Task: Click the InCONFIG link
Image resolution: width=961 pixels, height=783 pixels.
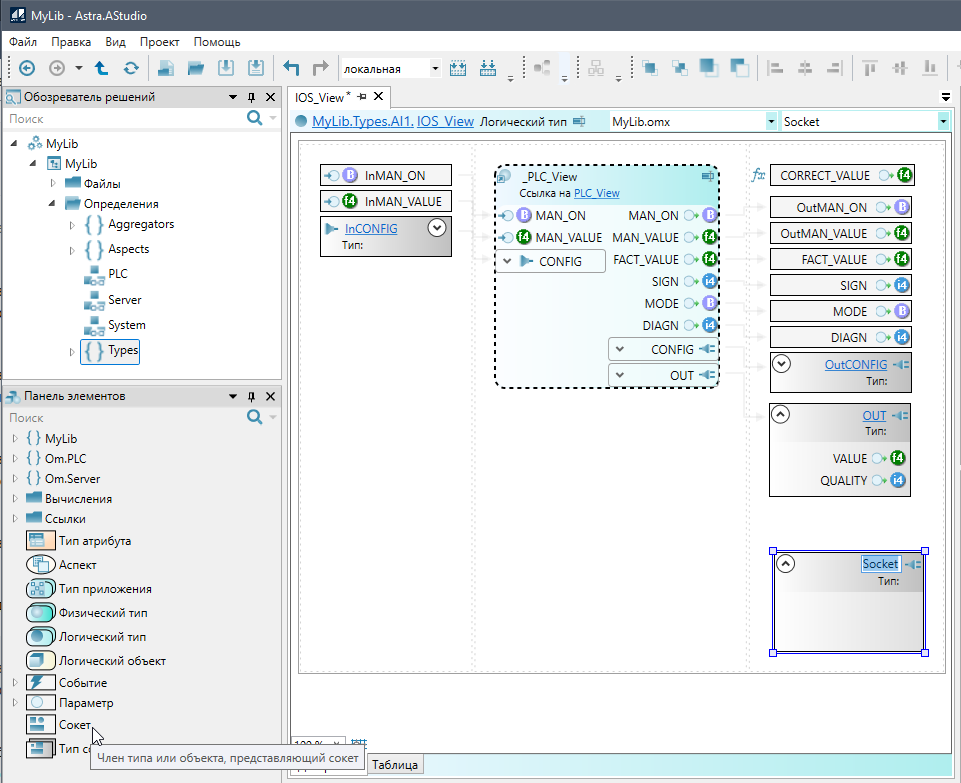Action: click(x=370, y=228)
